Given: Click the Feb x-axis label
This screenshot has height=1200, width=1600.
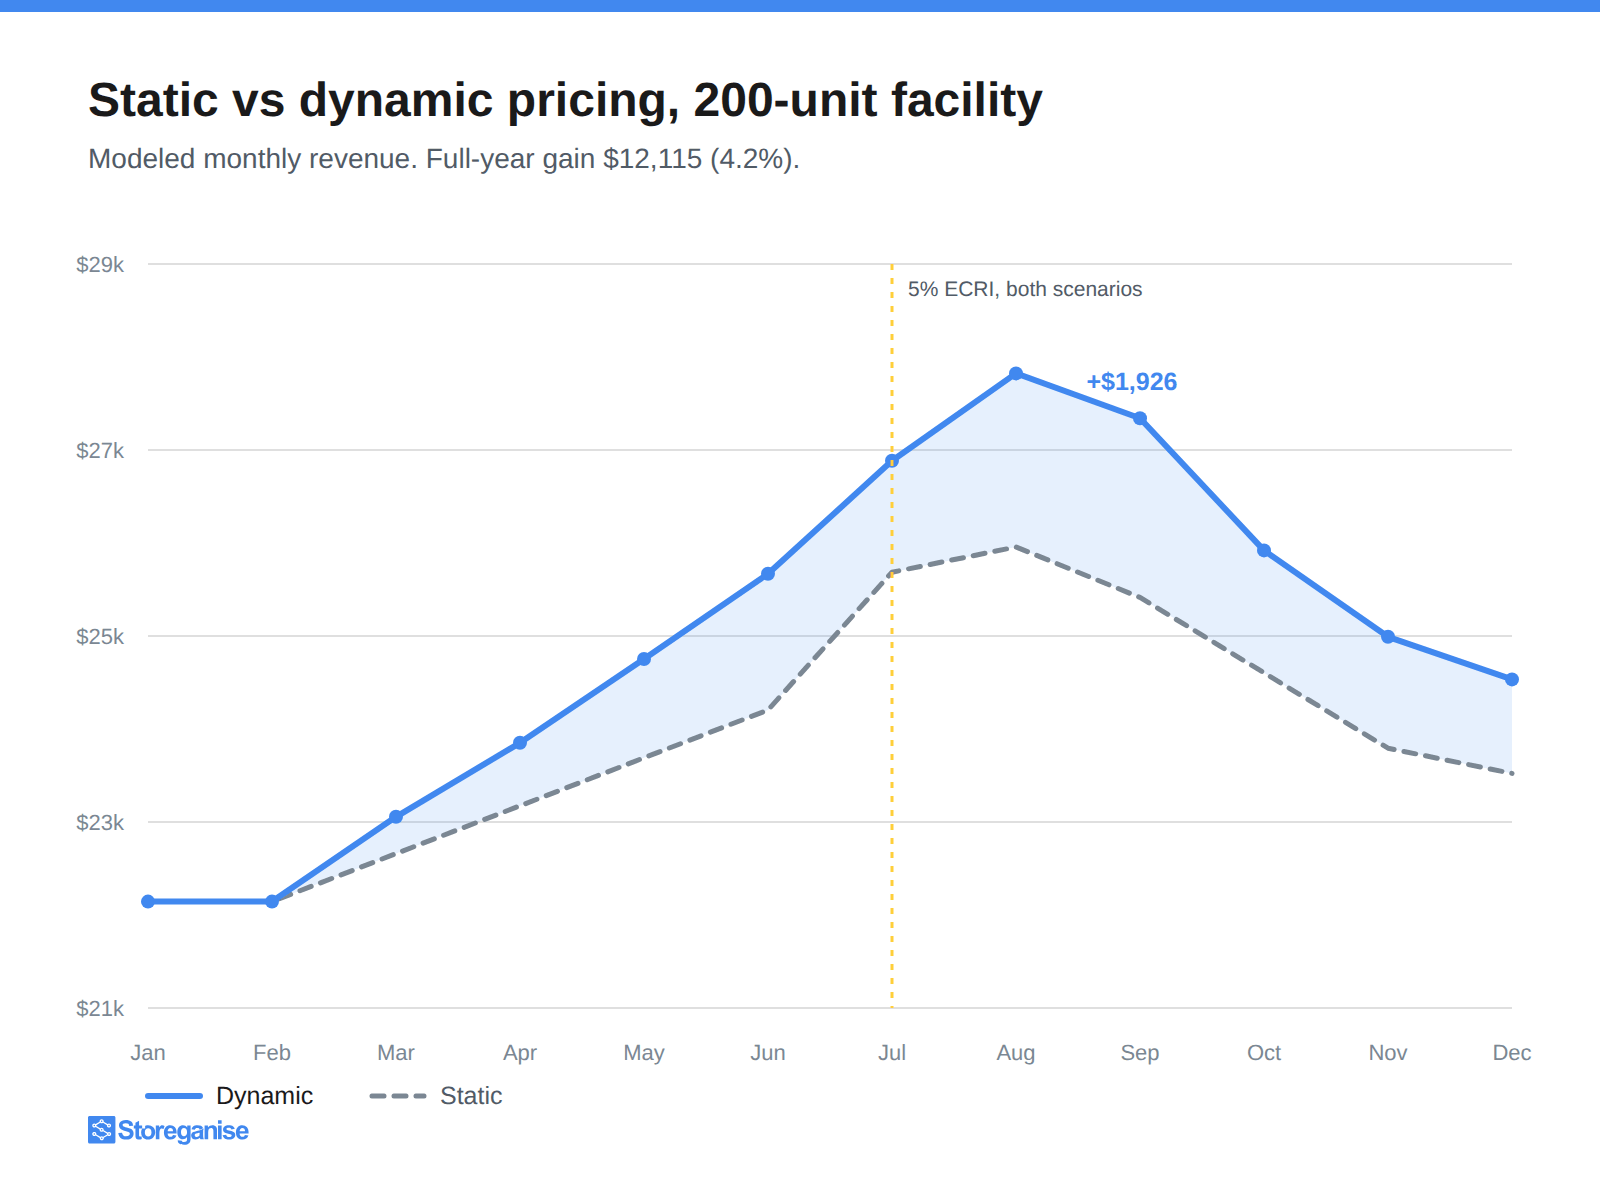Looking at the screenshot, I should coord(272,1053).
